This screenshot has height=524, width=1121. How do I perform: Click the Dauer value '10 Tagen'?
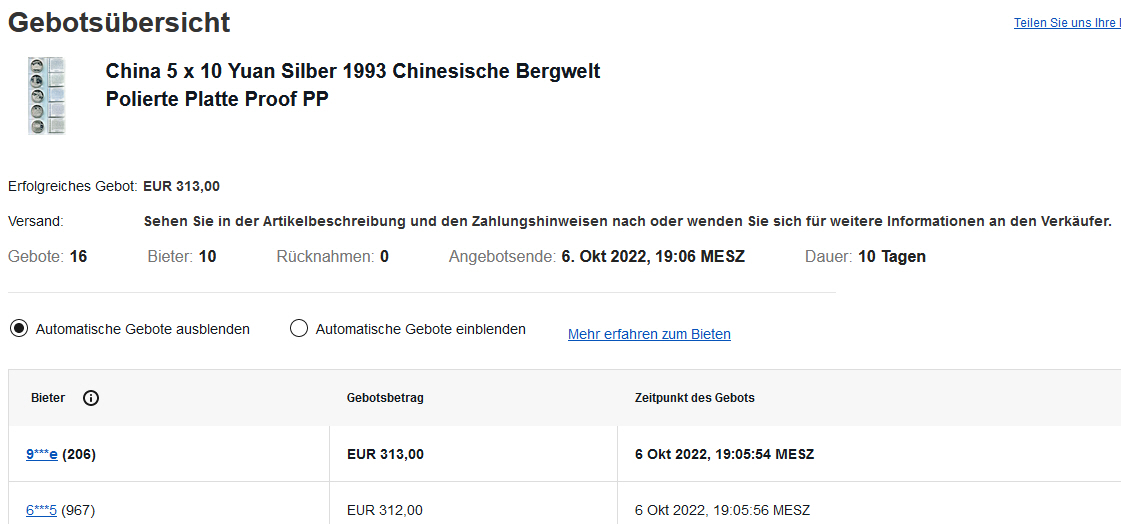point(891,257)
